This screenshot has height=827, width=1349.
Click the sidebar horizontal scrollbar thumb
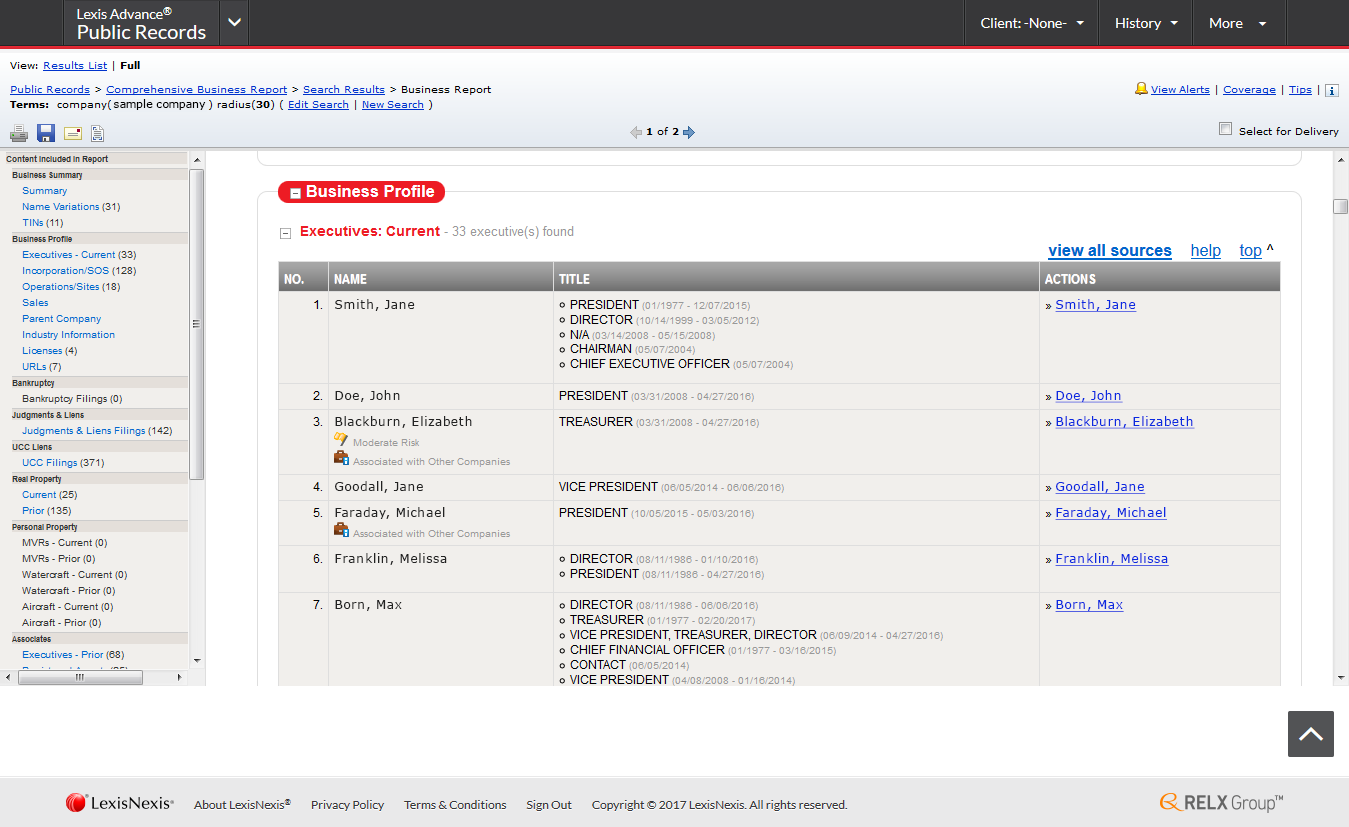(80, 677)
